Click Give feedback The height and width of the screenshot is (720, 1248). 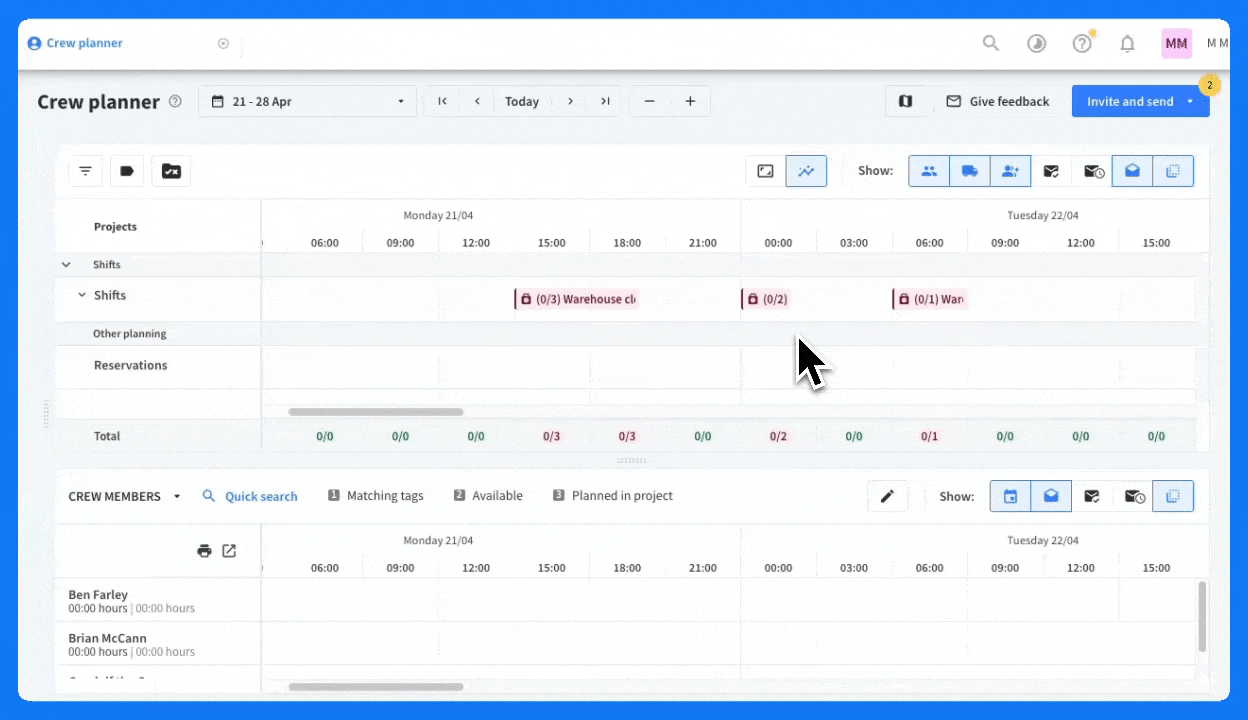point(998,101)
